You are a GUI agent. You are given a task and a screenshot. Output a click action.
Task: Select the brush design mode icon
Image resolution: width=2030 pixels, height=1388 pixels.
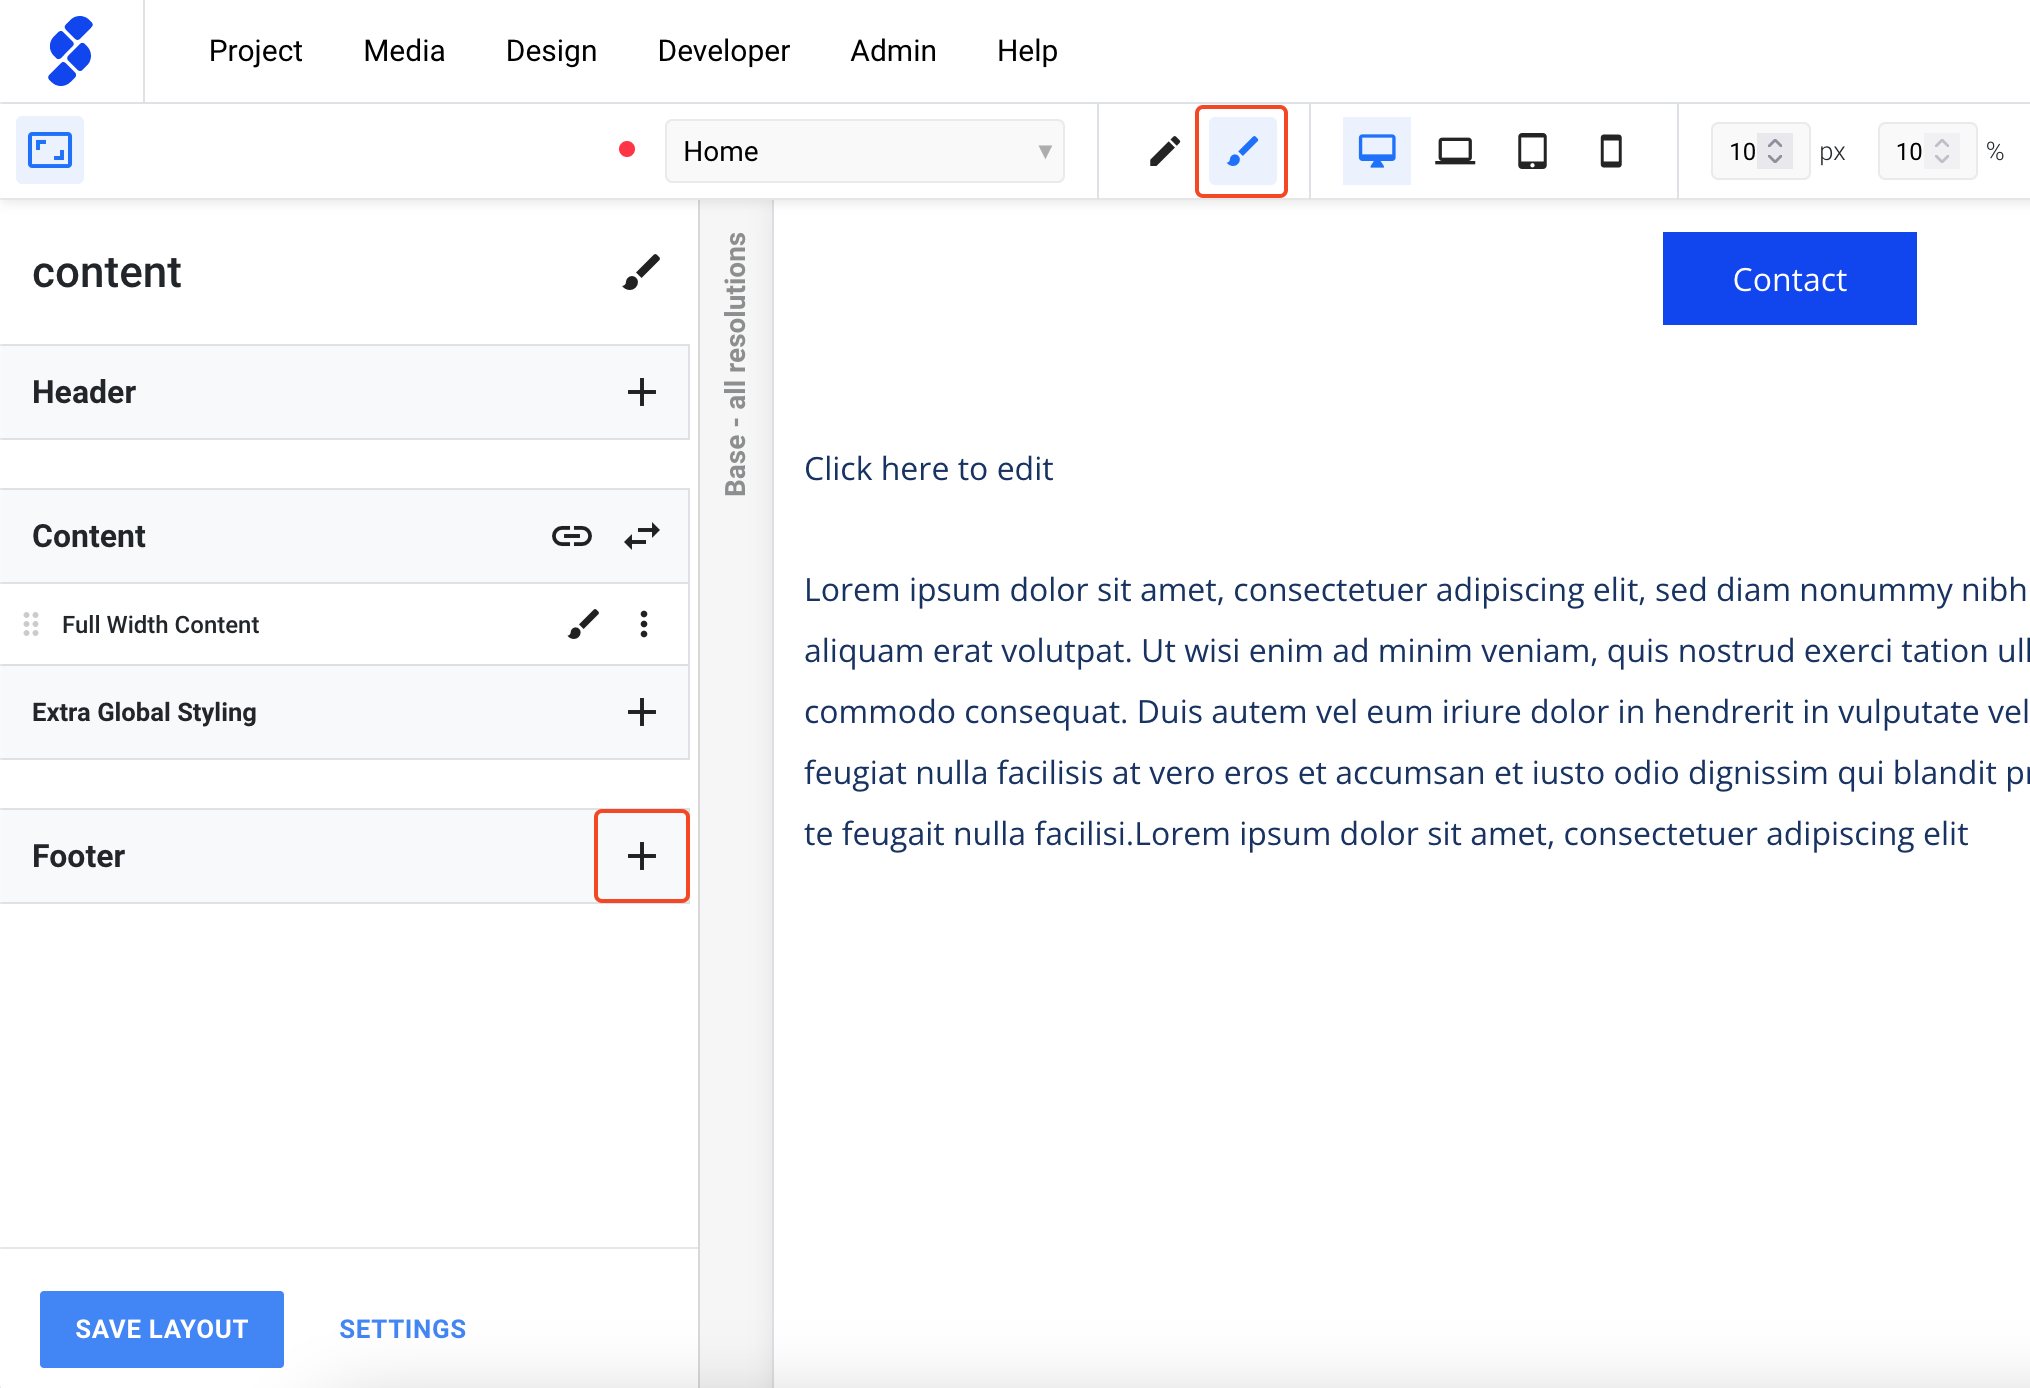[x=1242, y=151]
